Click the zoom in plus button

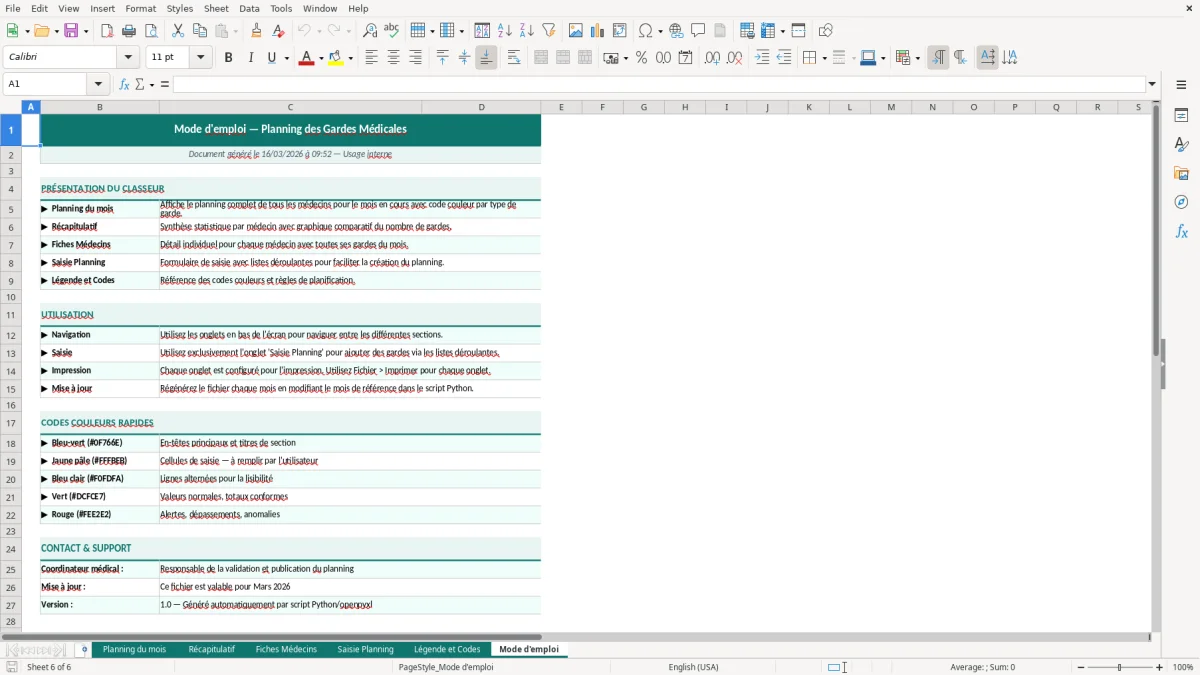pyautogui.click(x=1160, y=667)
